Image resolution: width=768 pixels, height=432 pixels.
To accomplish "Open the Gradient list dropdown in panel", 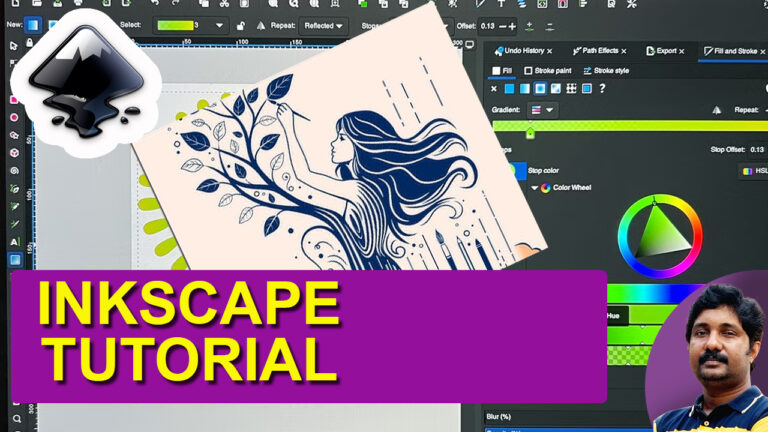I will pyautogui.click(x=542, y=110).
